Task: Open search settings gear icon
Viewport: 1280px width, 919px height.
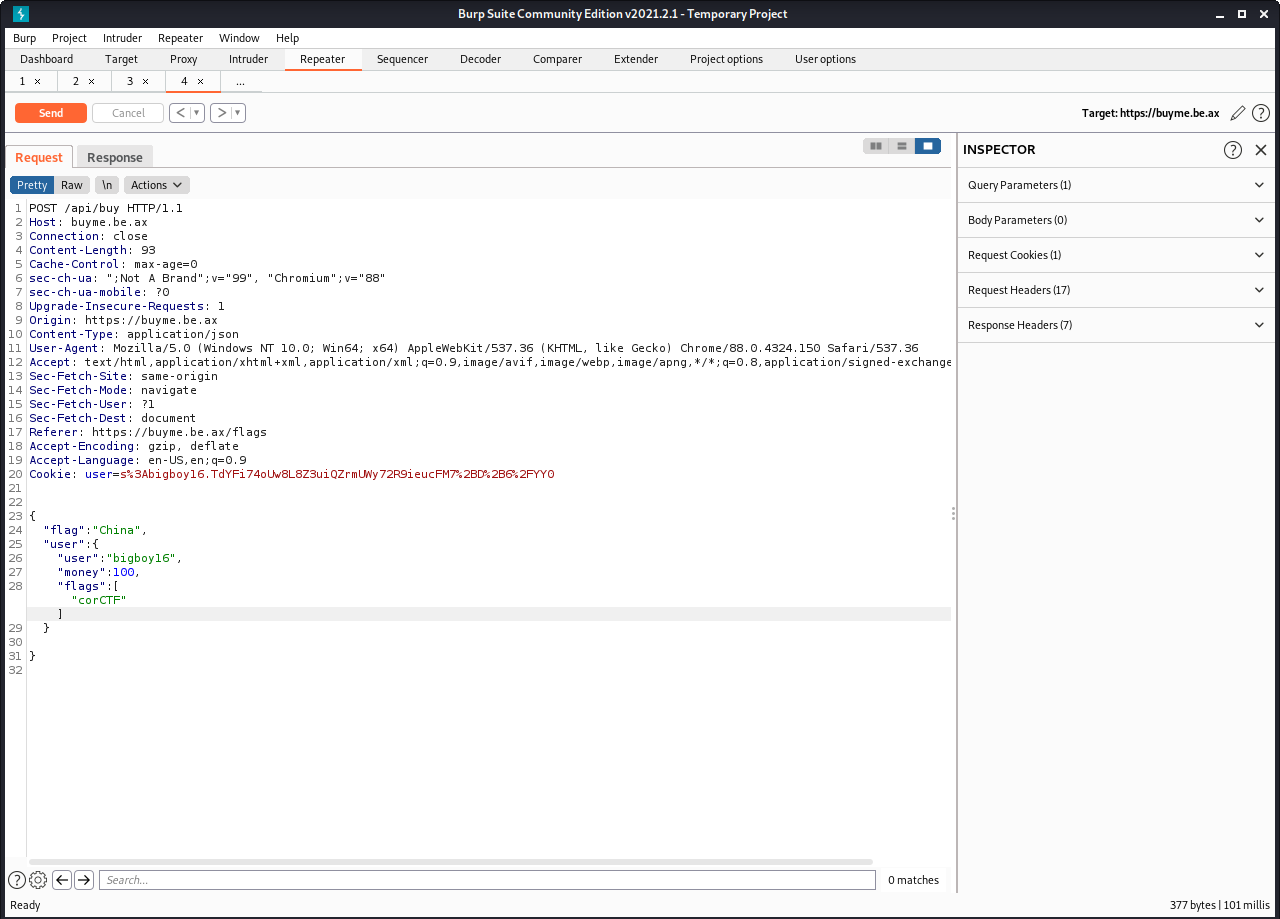Action: click(x=38, y=880)
